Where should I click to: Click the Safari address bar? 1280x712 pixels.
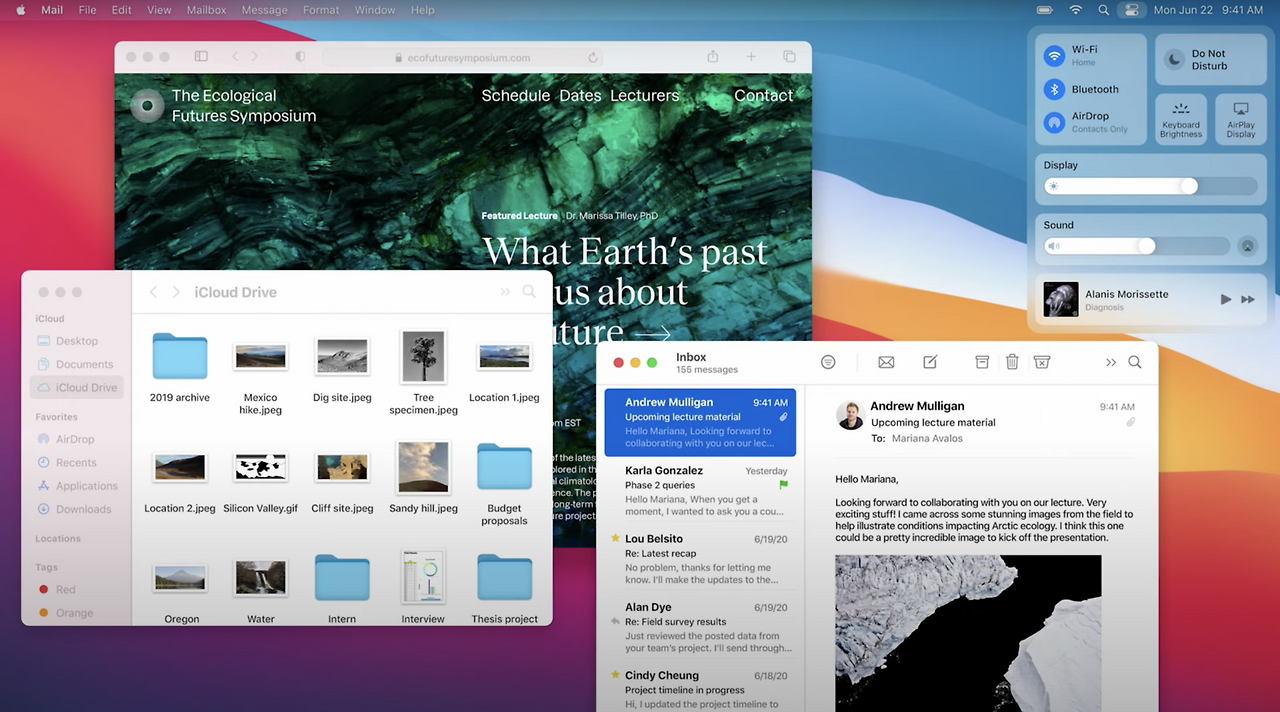462,58
